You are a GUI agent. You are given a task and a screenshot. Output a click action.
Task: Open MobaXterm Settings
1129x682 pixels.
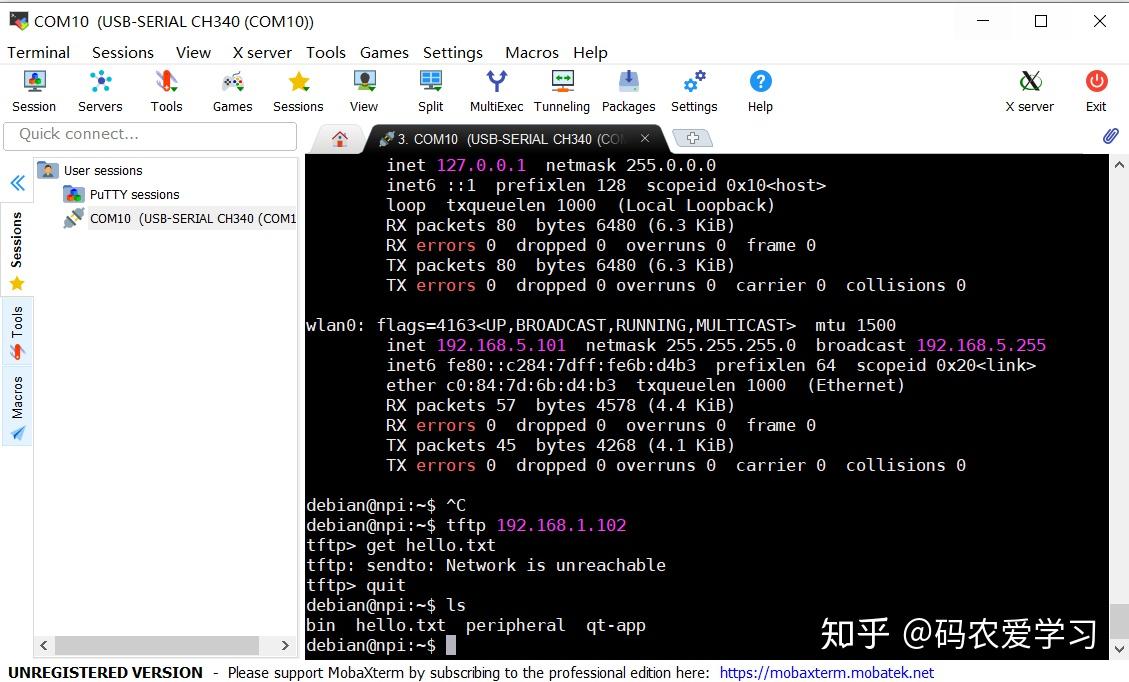[x=694, y=90]
